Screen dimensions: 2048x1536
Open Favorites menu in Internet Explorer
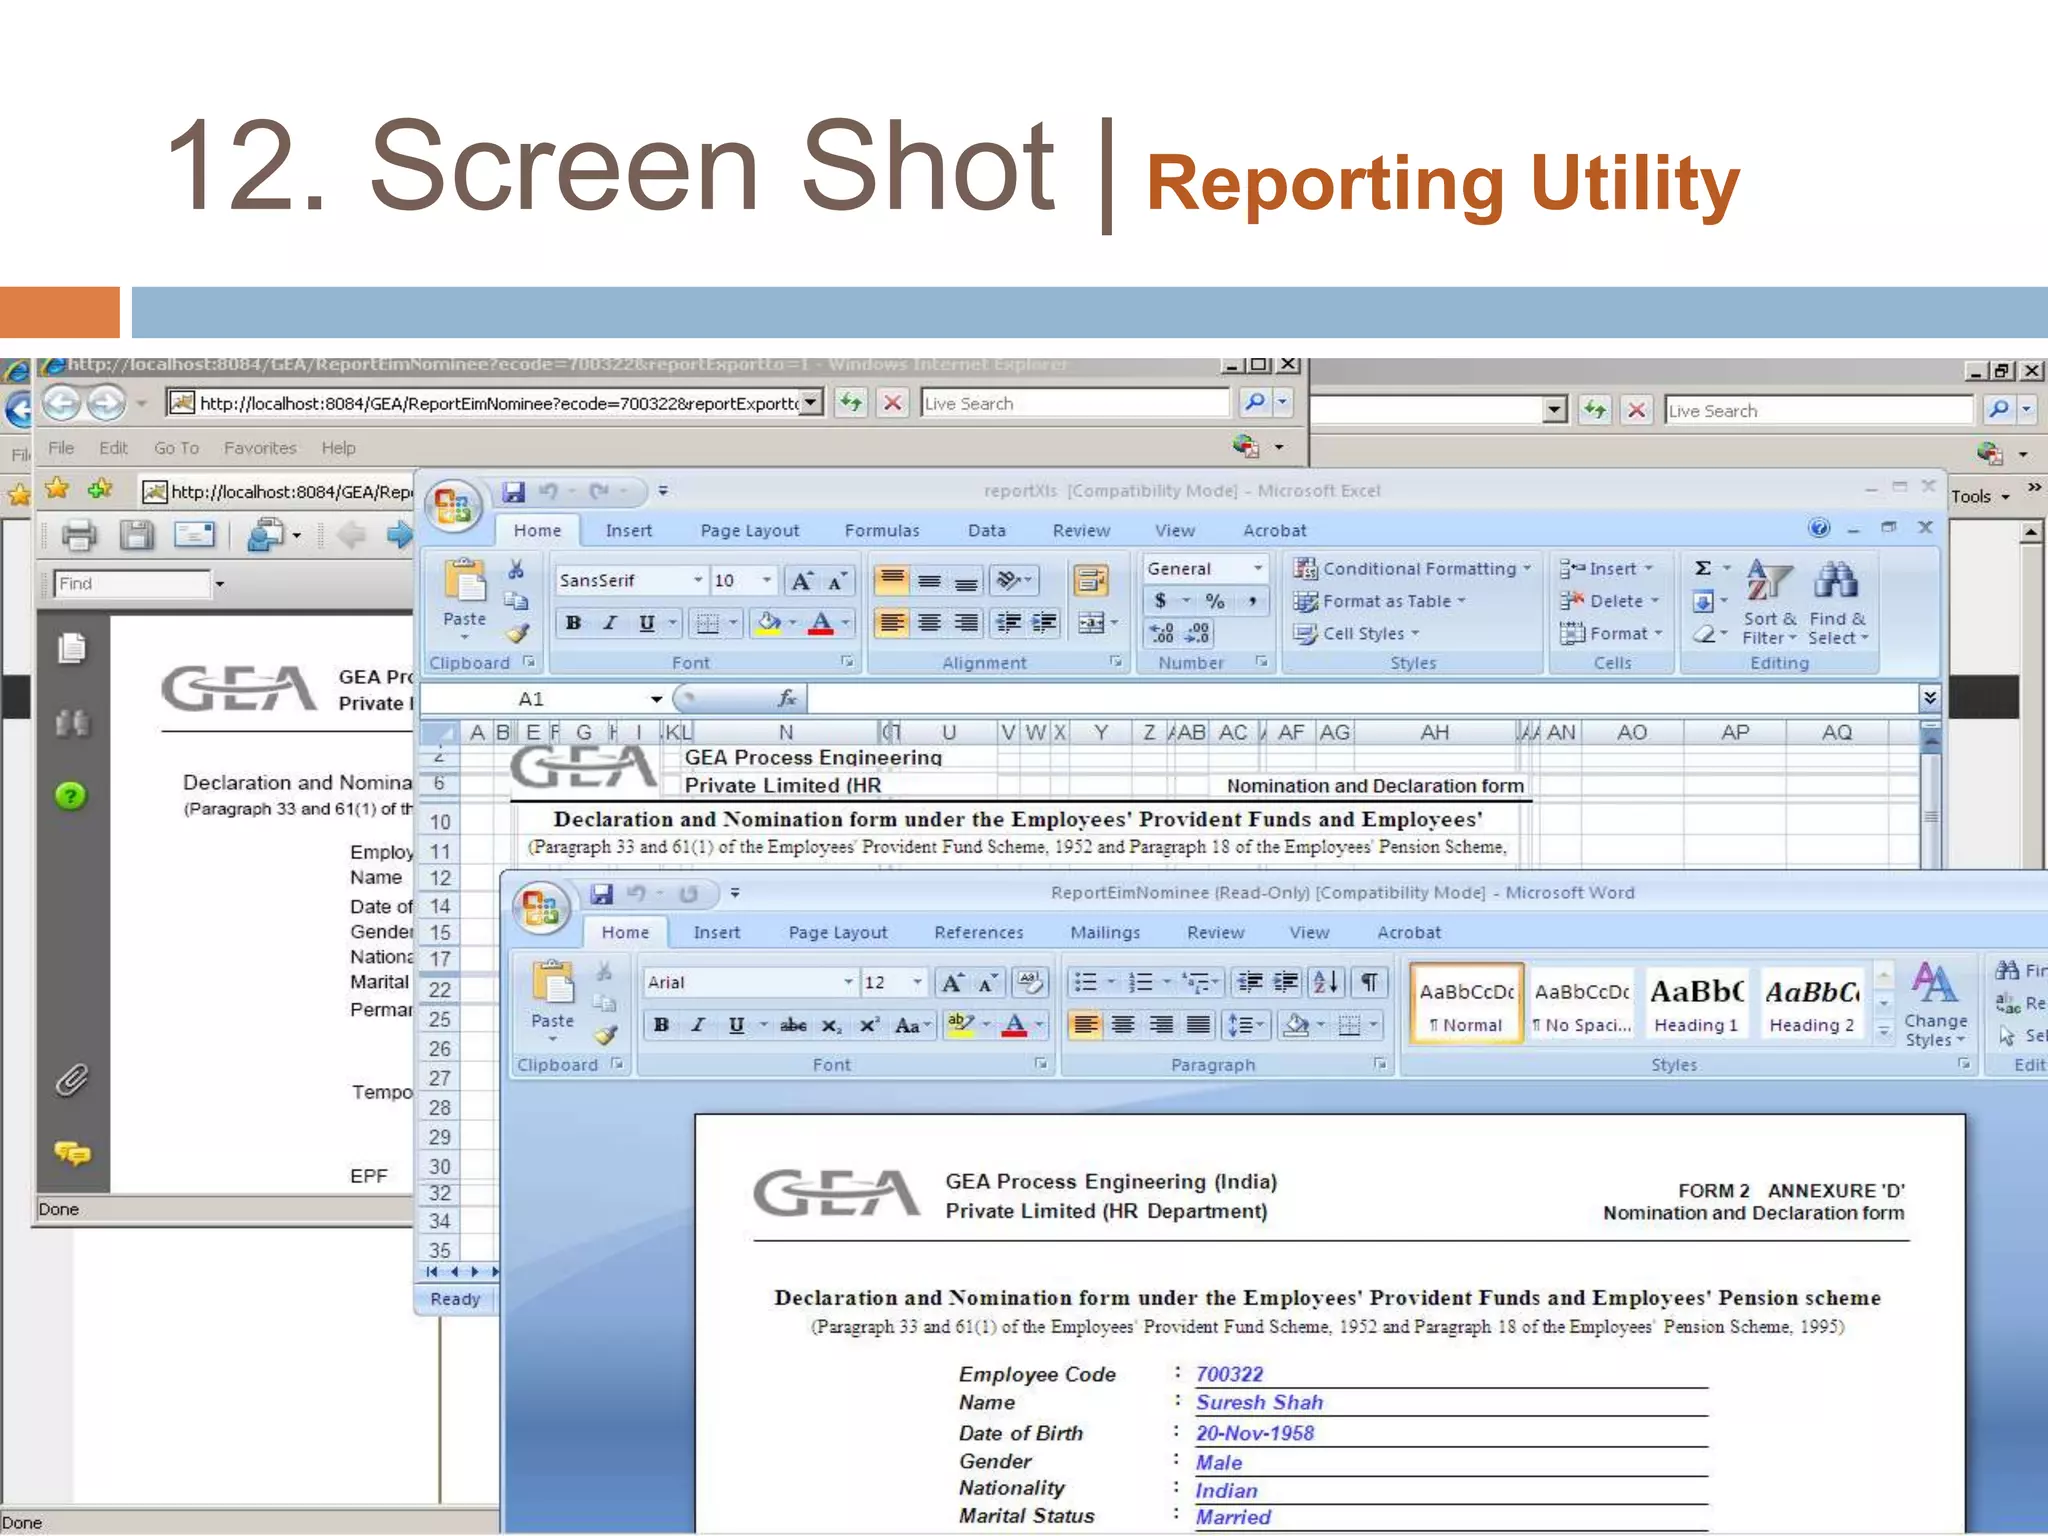pos(260,448)
